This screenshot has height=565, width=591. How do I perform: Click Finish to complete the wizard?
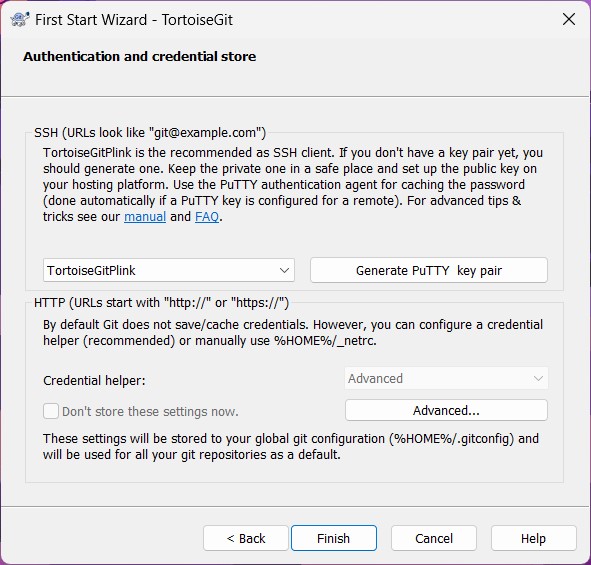click(334, 538)
